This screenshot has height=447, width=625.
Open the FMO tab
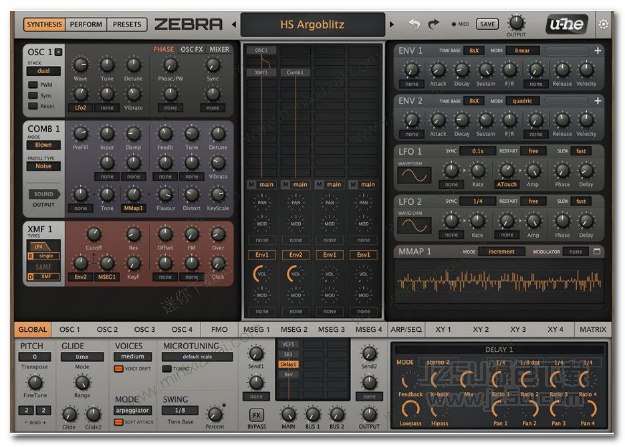tap(219, 329)
